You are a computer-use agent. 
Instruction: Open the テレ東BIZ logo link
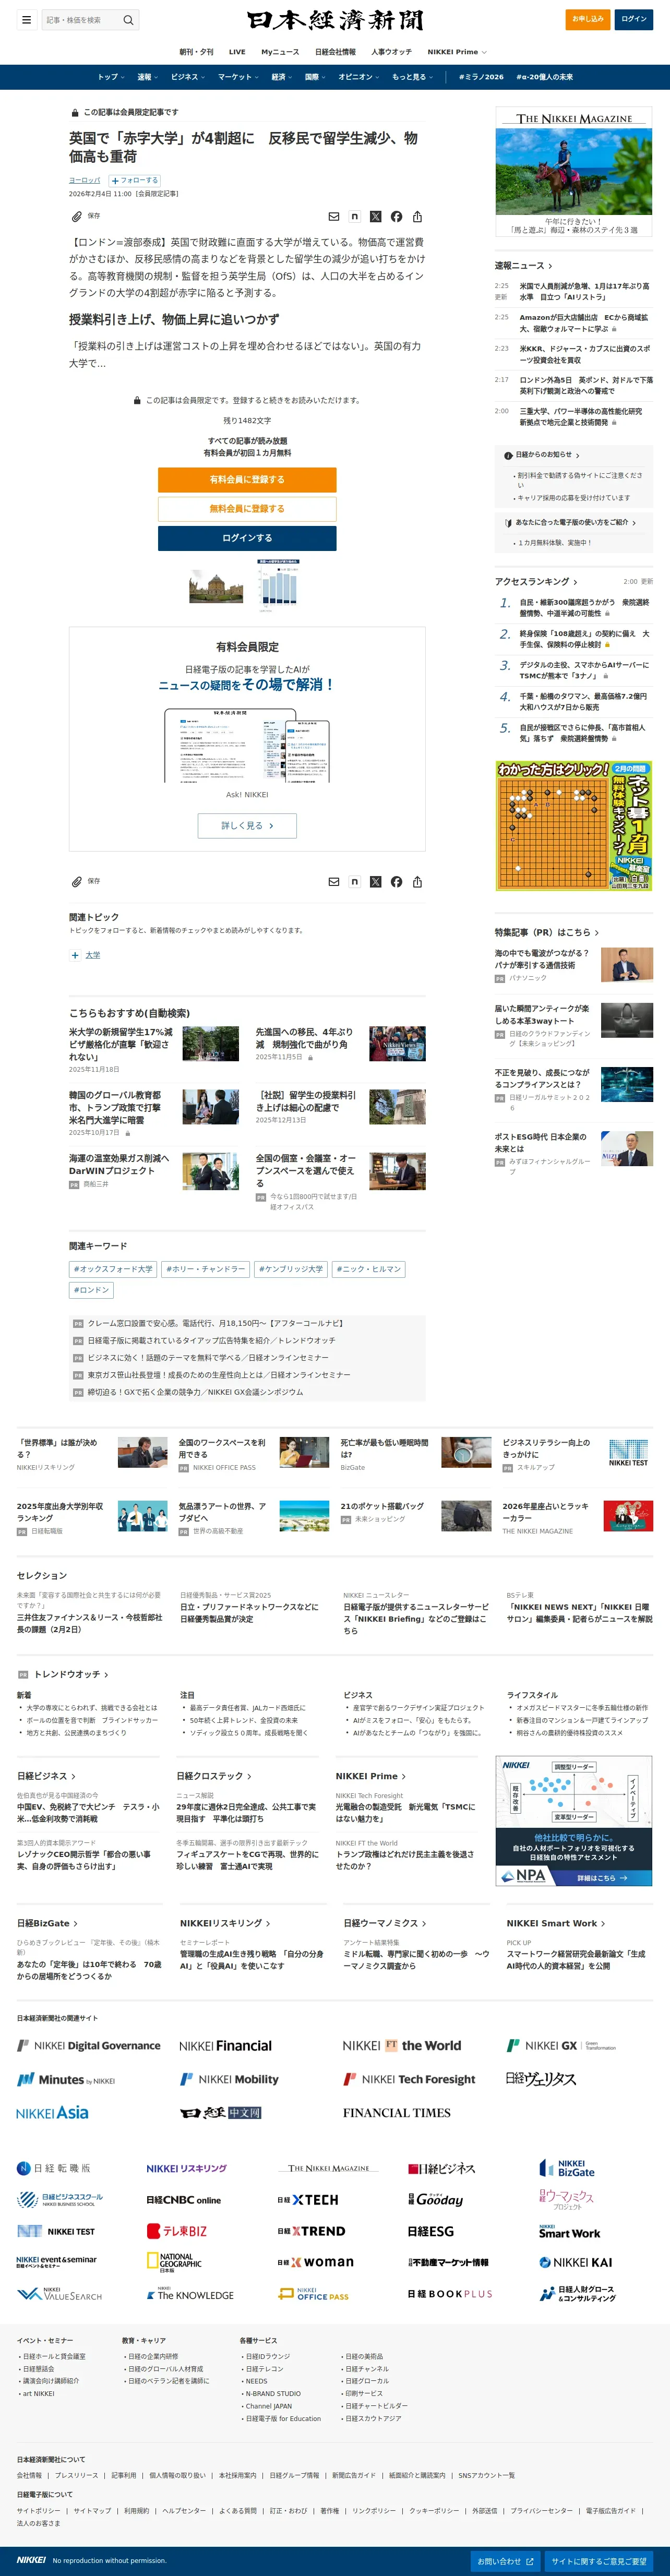coord(176,2231)
